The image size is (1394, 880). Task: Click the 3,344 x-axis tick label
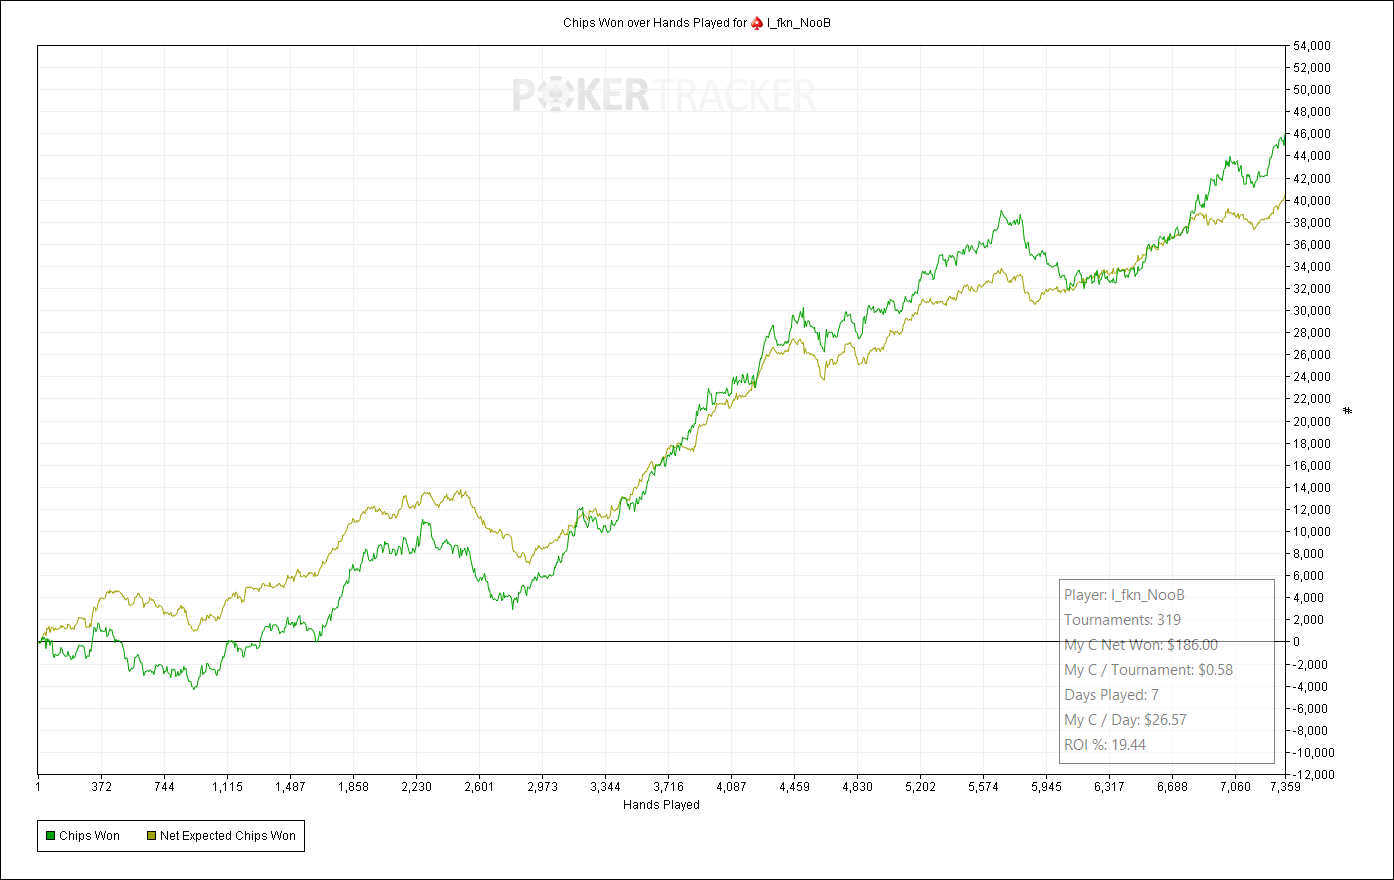pos(605,787)
